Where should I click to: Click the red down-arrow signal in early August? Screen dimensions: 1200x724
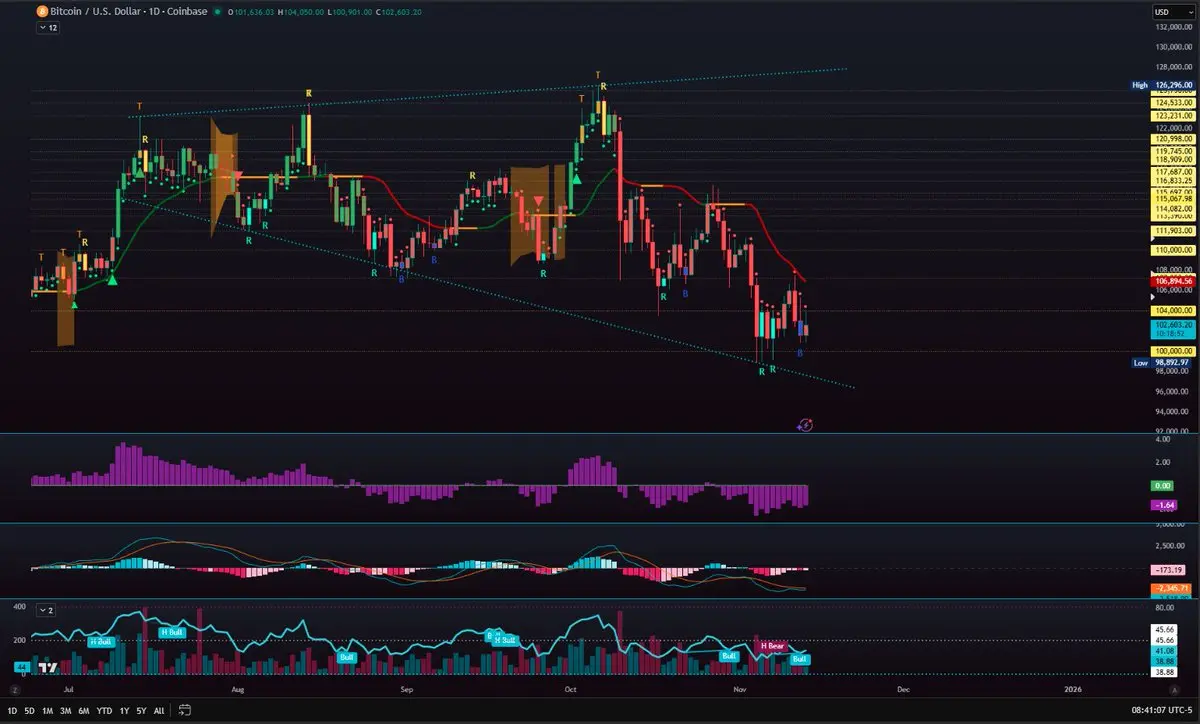238,176
